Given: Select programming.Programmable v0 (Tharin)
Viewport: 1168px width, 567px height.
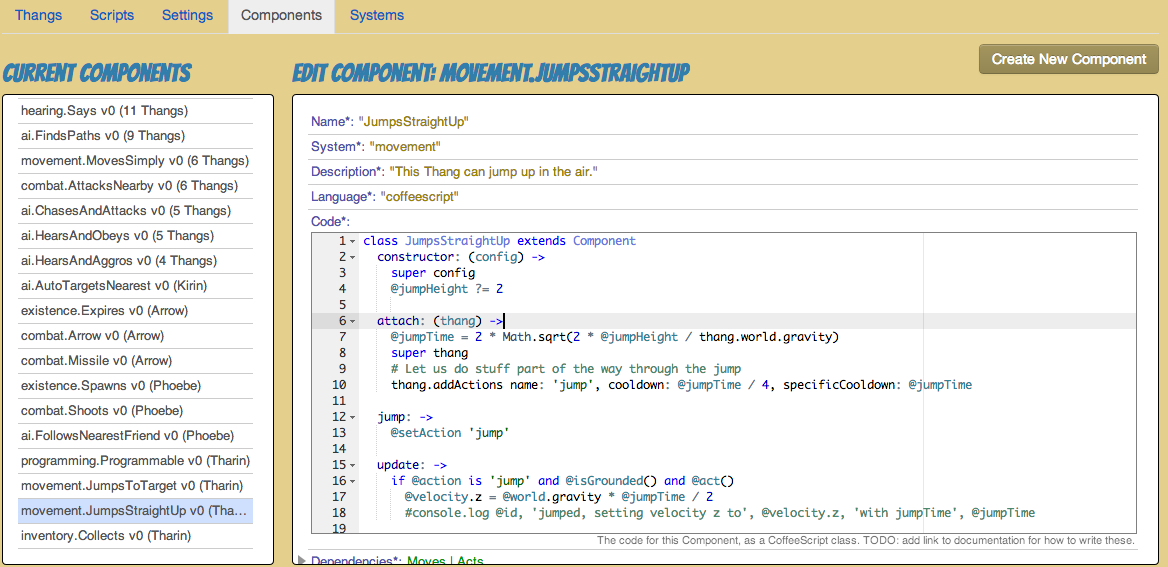Looking at the screenshot, I should [136, 460].
